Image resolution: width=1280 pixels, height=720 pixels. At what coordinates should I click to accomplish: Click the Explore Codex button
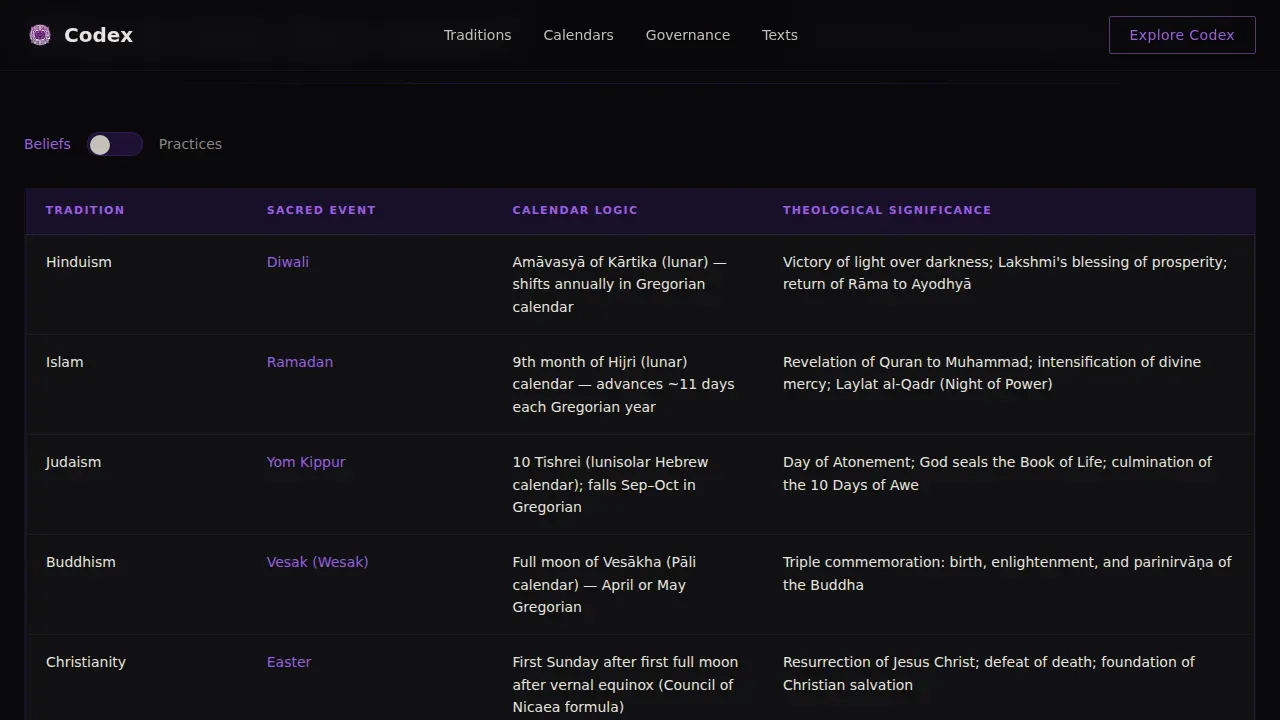pos(1182,35)
